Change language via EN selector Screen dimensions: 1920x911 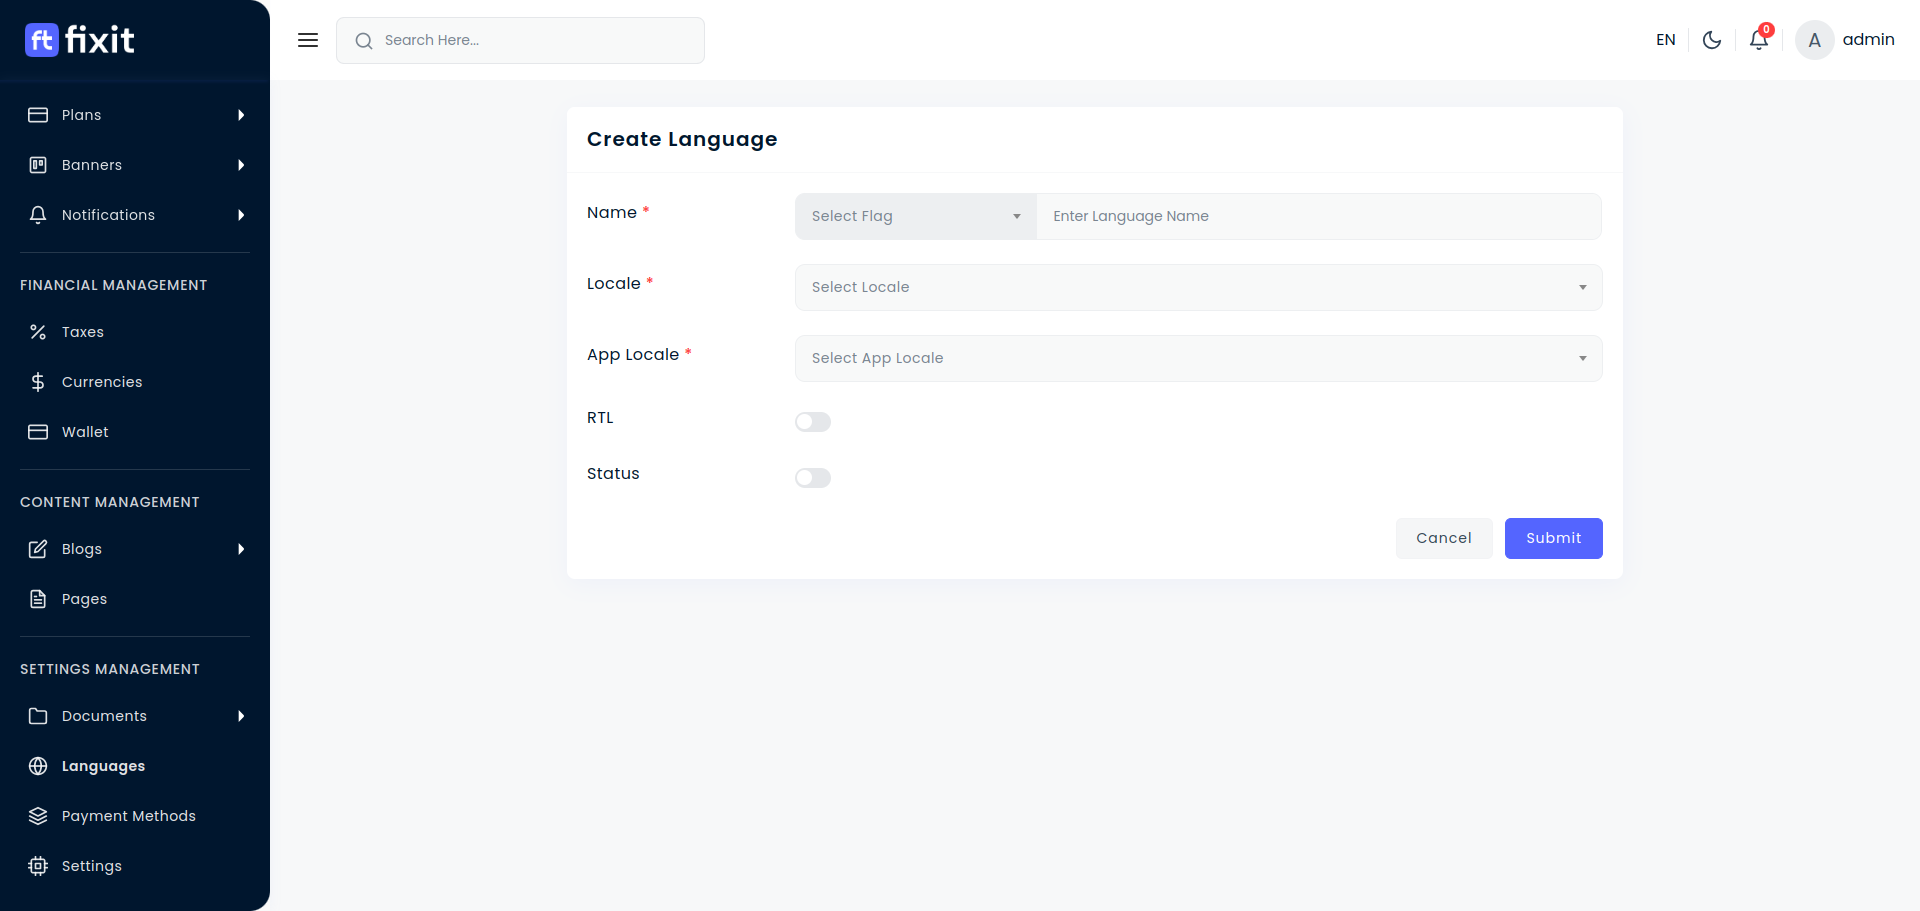click(x=1665, y=40)
